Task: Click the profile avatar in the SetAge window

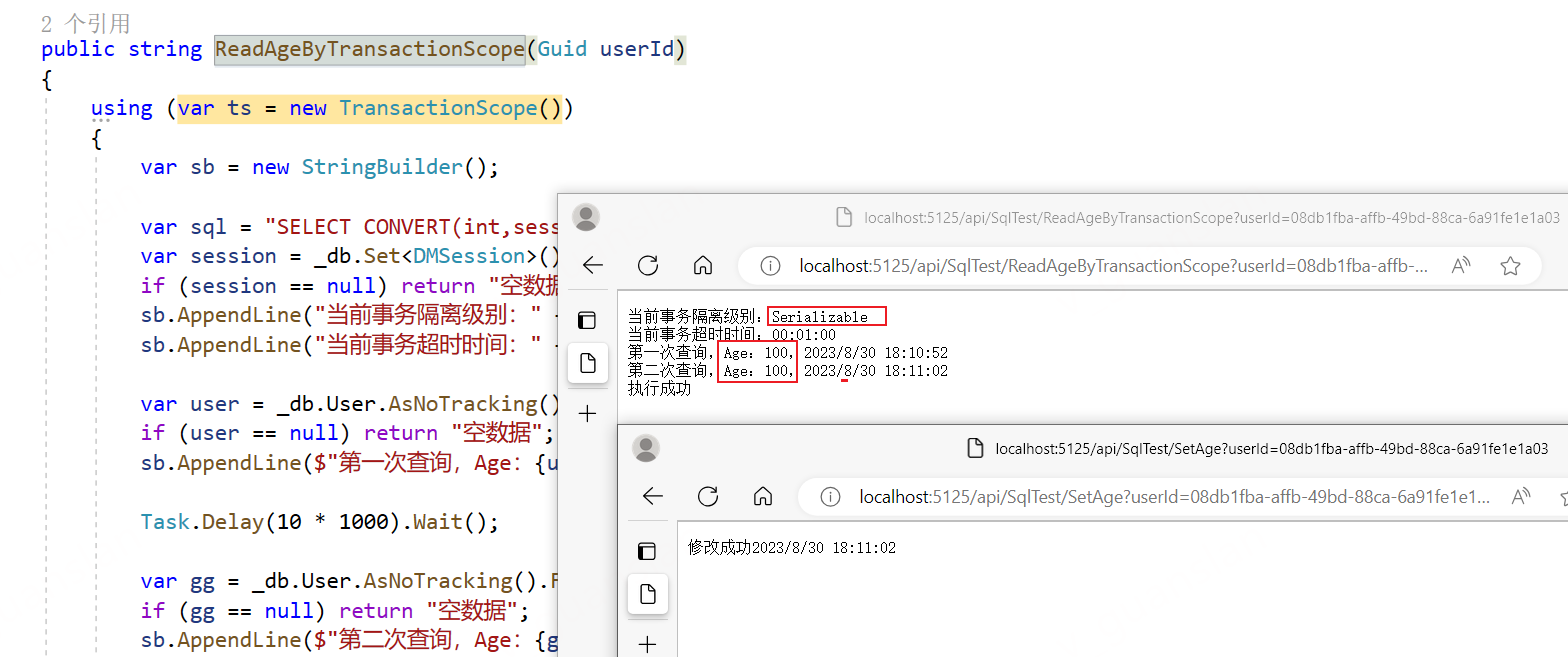Action: coord(647,448)
